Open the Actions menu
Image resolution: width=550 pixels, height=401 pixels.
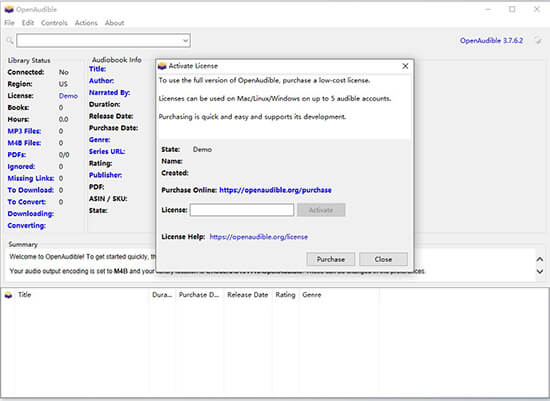click(86, 23)
